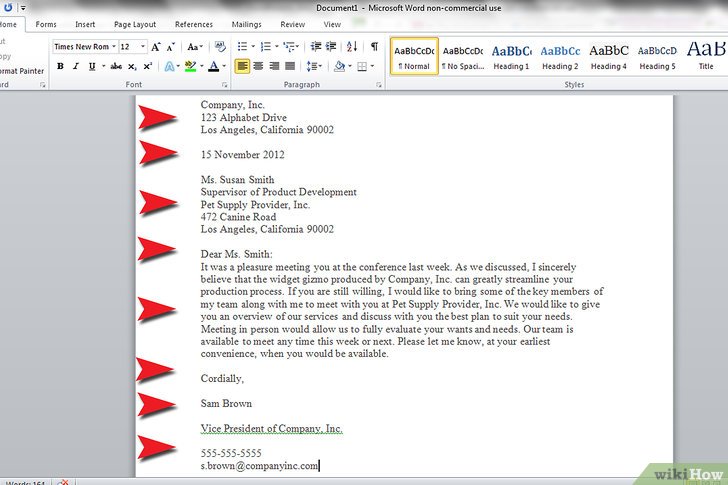Apply the Heading 5 style
The width and height of the screenshot is (728, 485).
point(657,57)
